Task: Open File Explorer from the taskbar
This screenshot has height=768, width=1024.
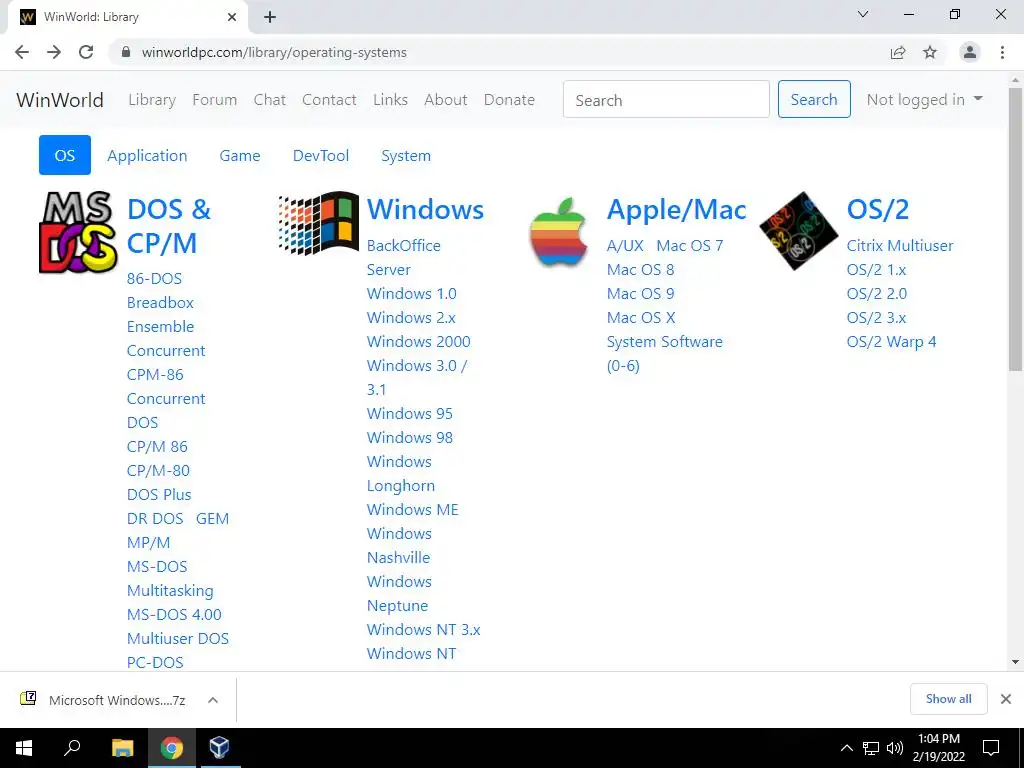Action: 122,748
